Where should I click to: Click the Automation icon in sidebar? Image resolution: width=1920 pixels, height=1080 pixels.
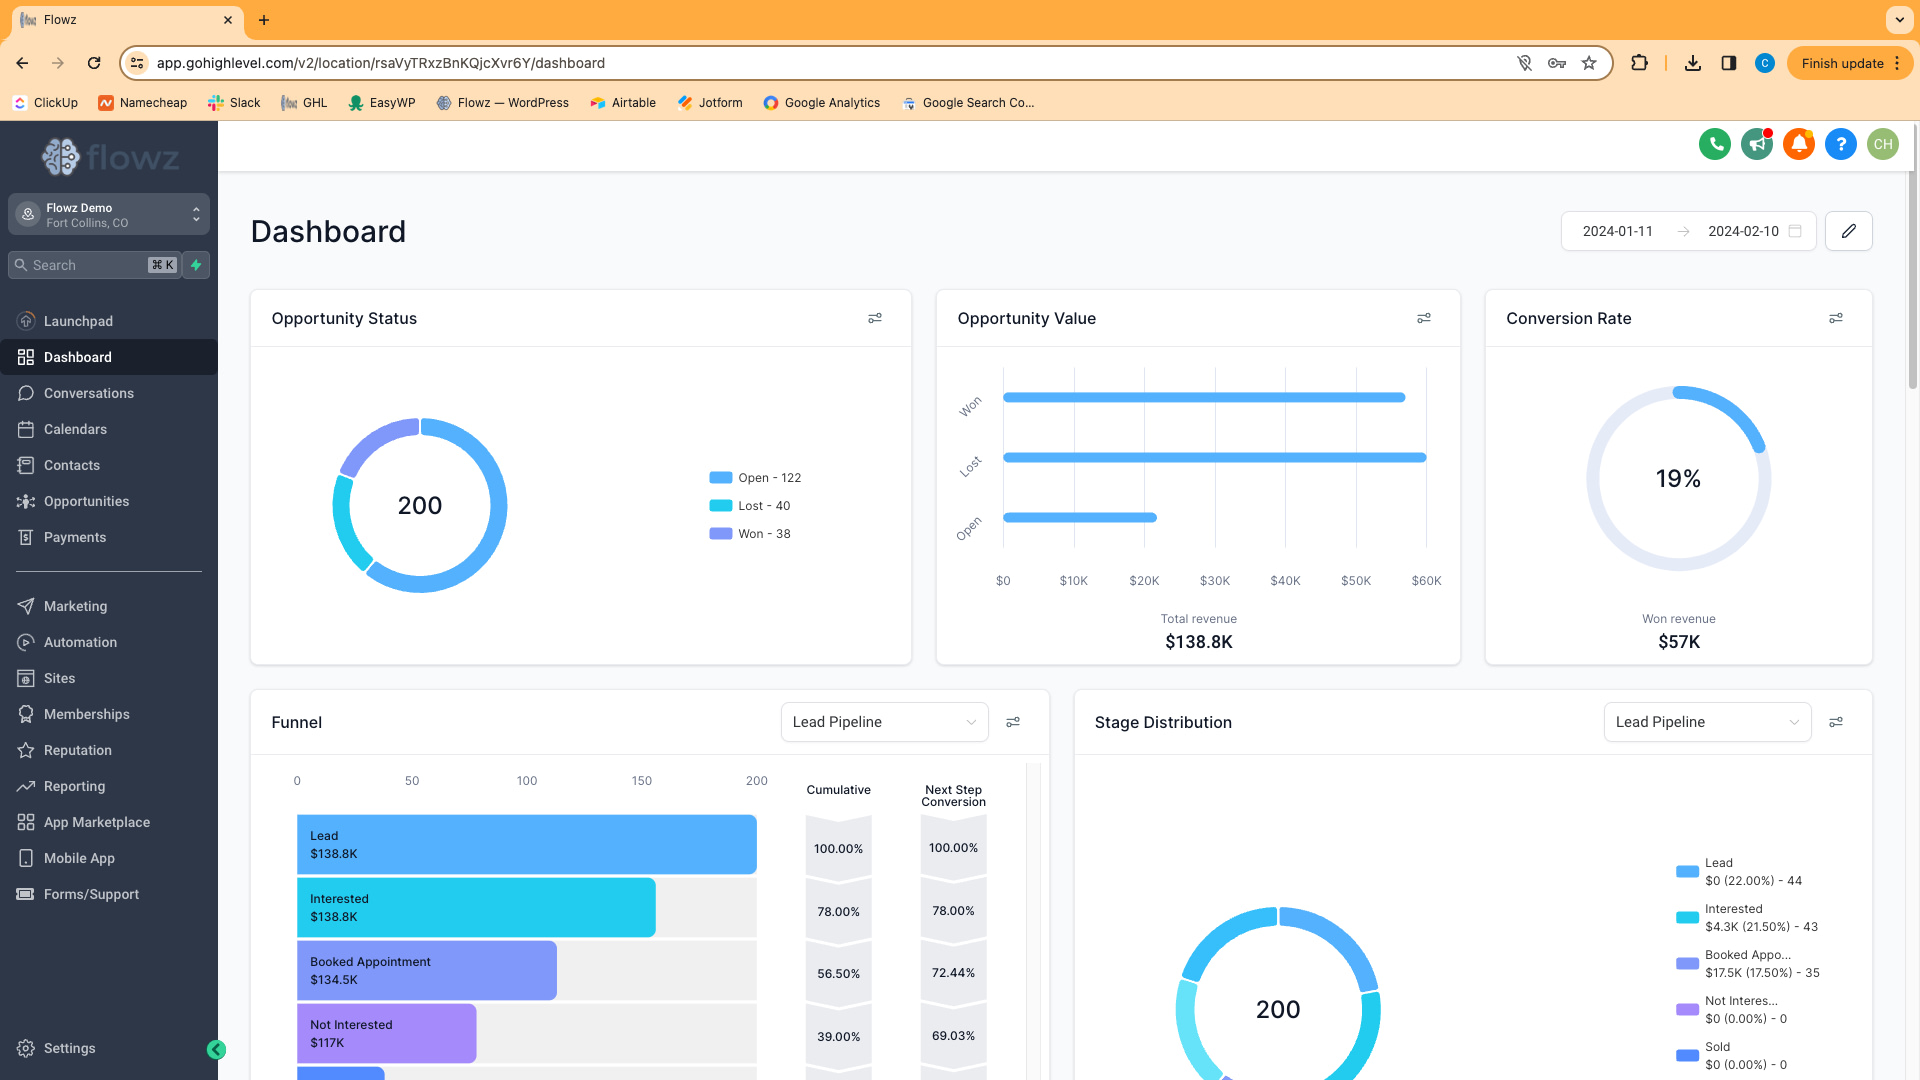point(26,642)
